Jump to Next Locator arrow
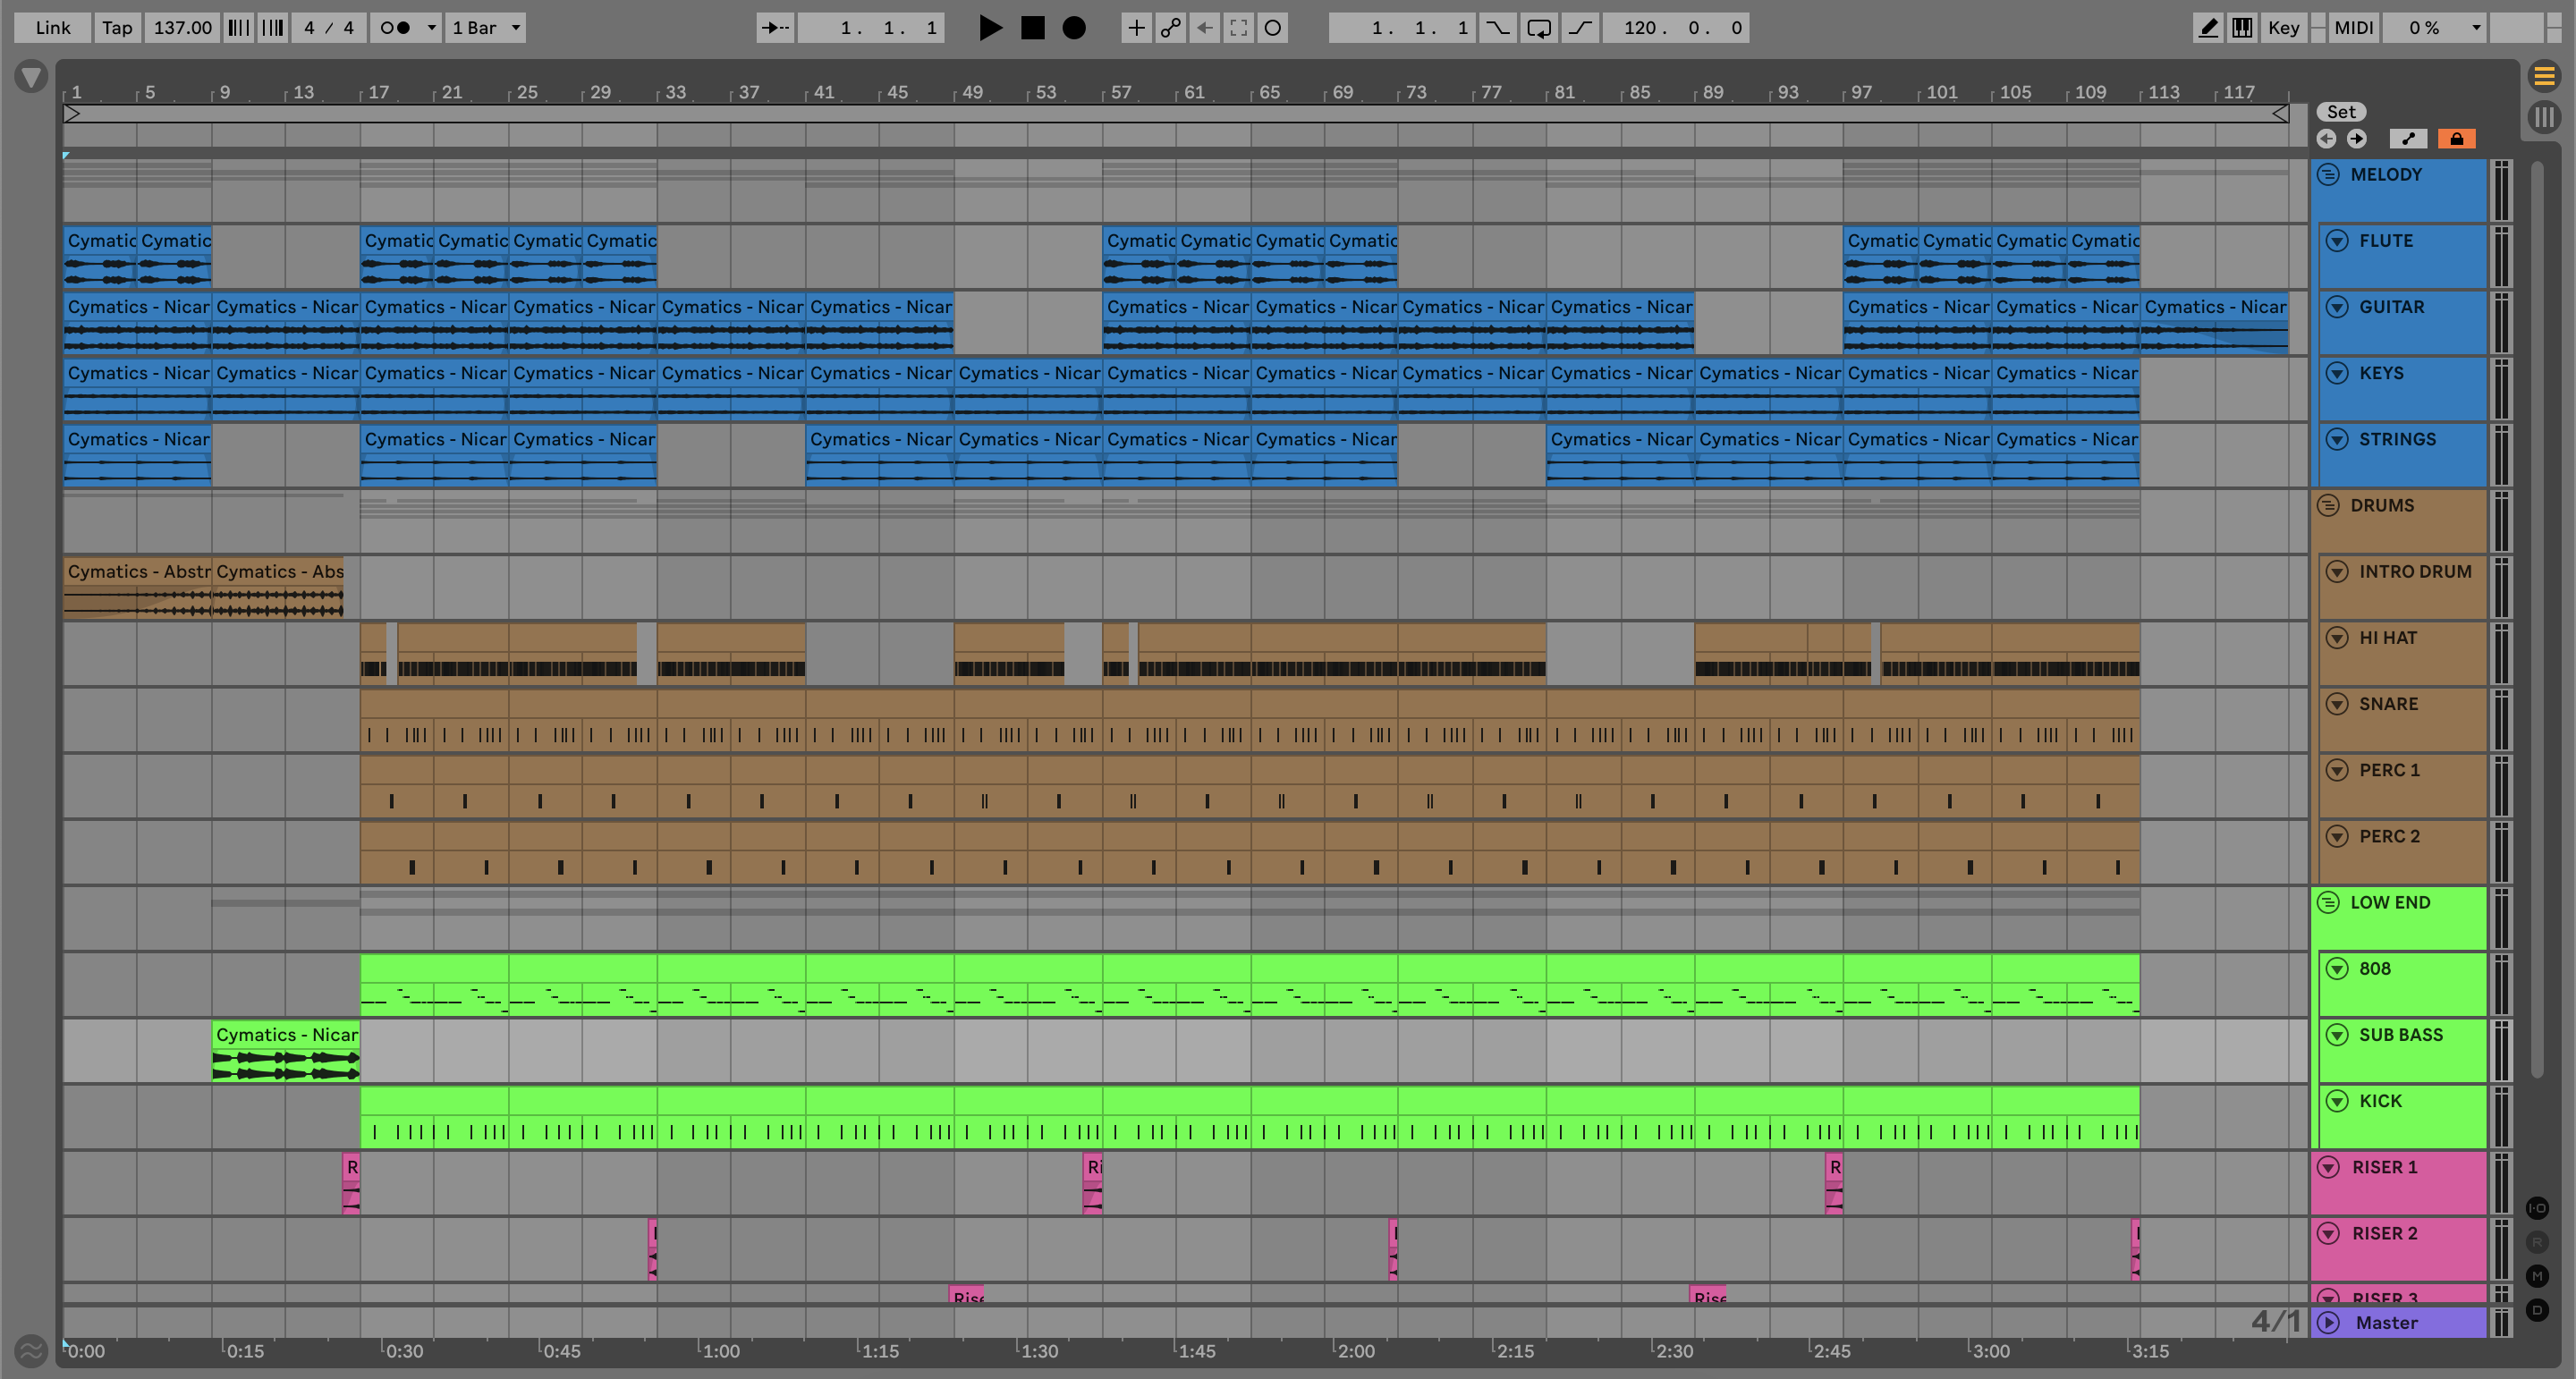This screenshot has height=1379, width=2576. pos(2356,139)
